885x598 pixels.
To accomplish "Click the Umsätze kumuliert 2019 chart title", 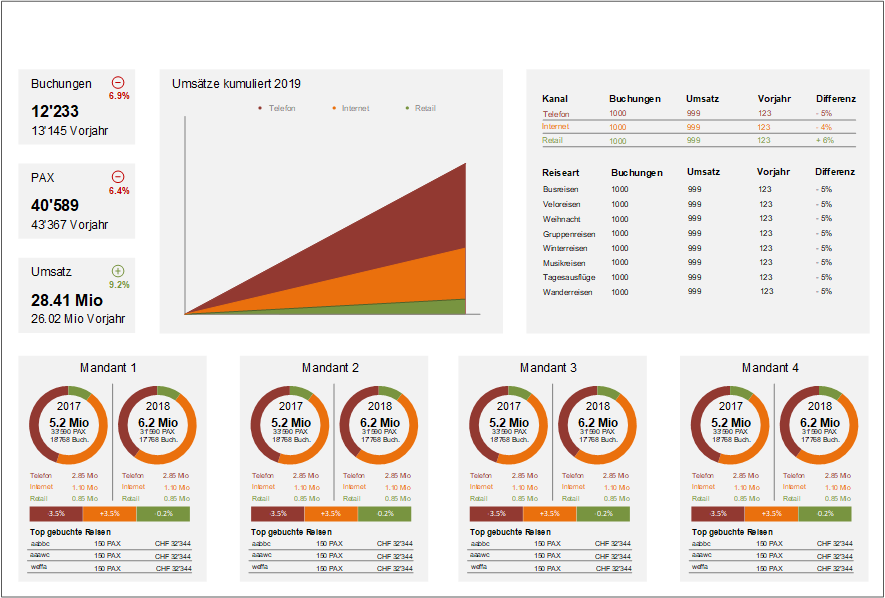I will point(236,84).
